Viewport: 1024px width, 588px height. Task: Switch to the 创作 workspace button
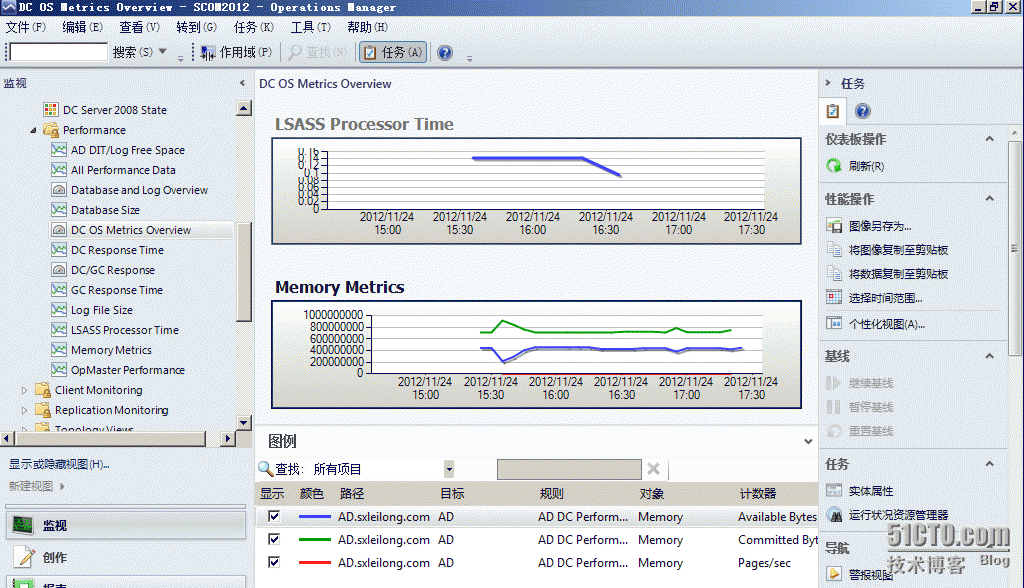point(125,557)
